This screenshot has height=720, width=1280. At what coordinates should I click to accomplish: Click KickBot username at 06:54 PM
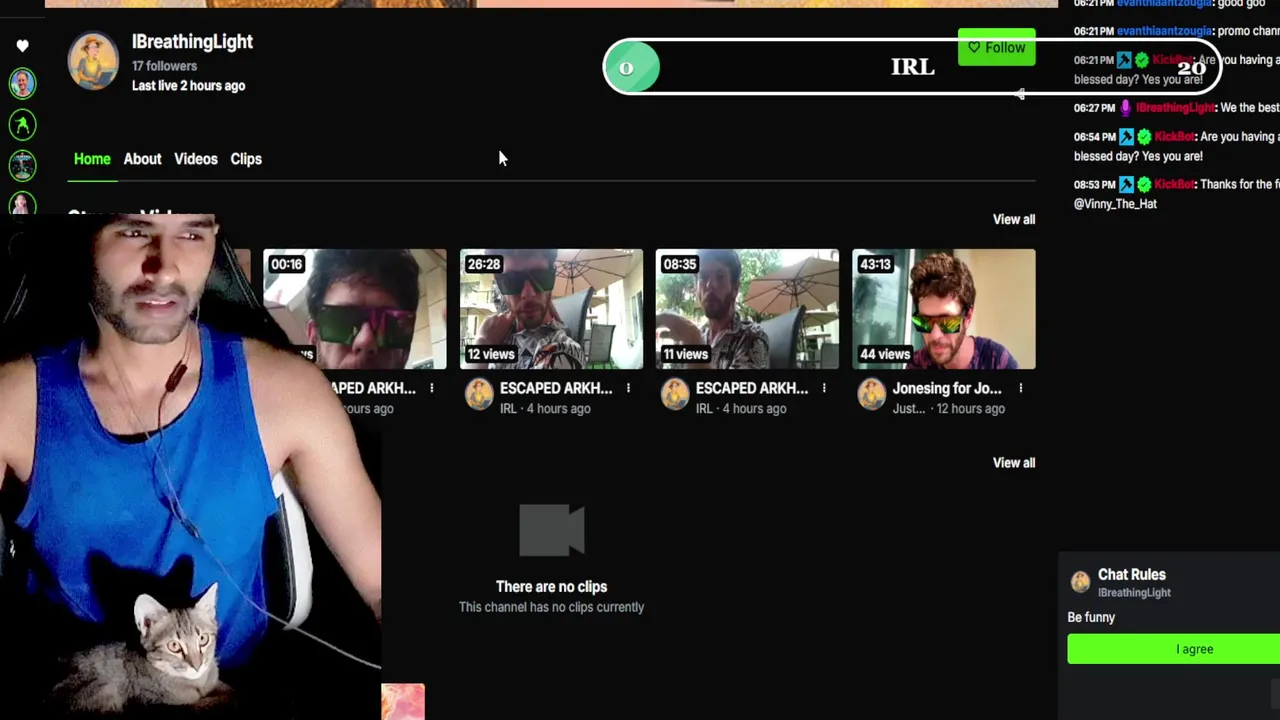click(1174, 136)
